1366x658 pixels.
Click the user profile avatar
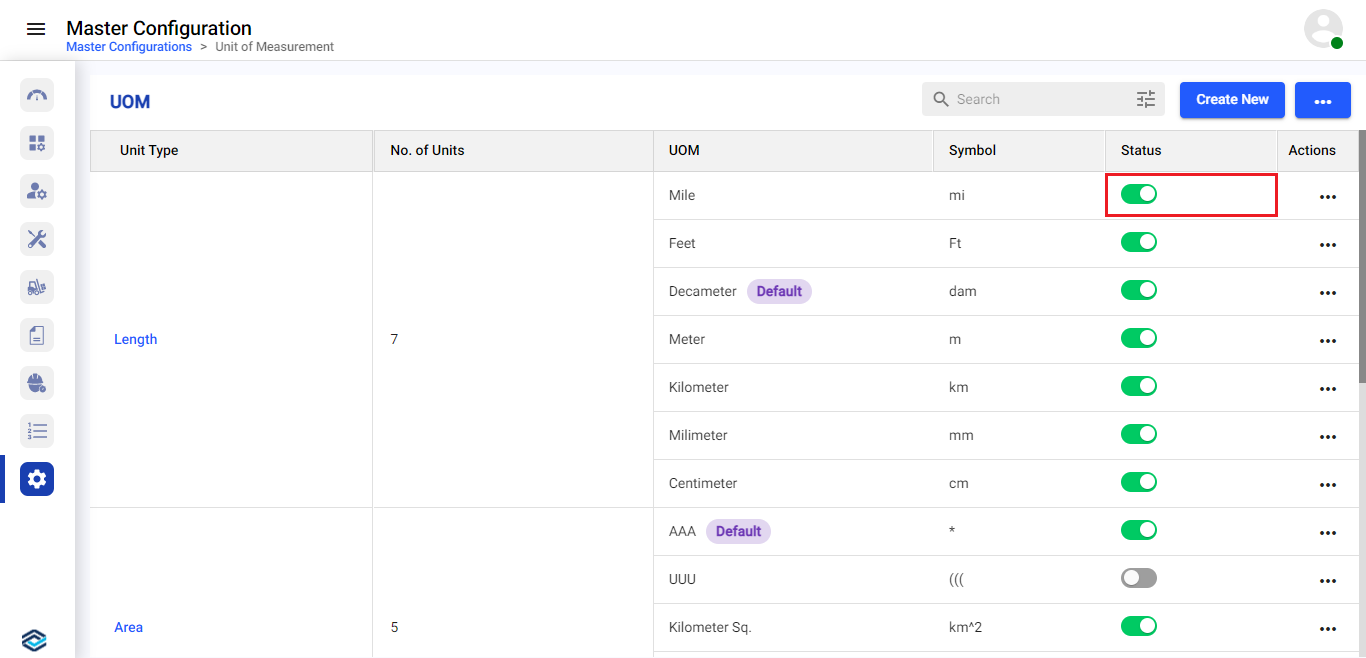click(x=1323, y=29)
